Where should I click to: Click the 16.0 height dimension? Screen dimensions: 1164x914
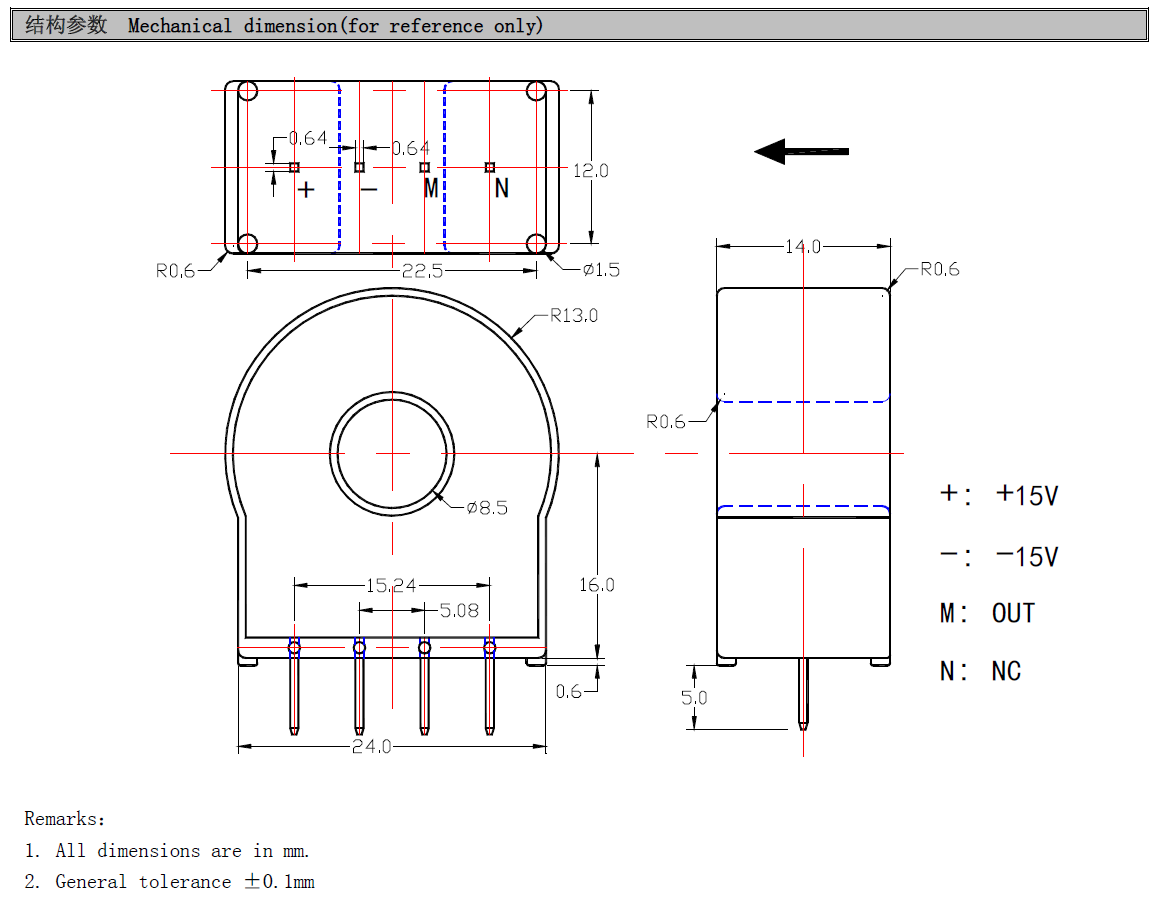click(597, 585)
